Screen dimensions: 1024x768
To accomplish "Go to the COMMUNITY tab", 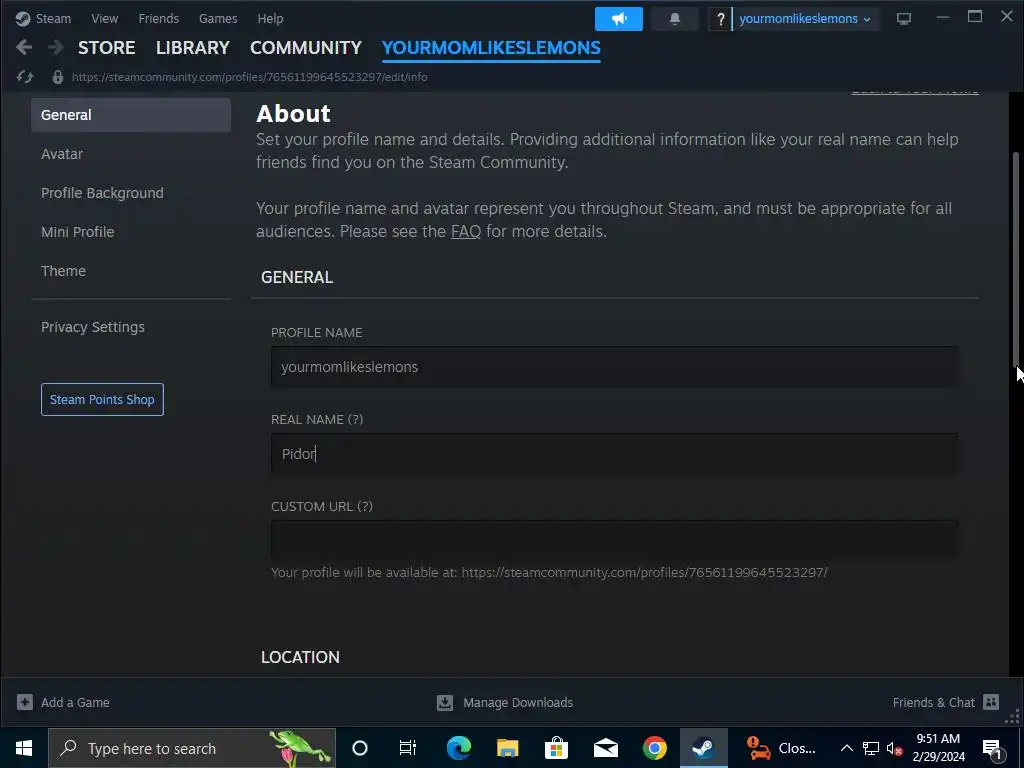I will (x=306, y=48).
